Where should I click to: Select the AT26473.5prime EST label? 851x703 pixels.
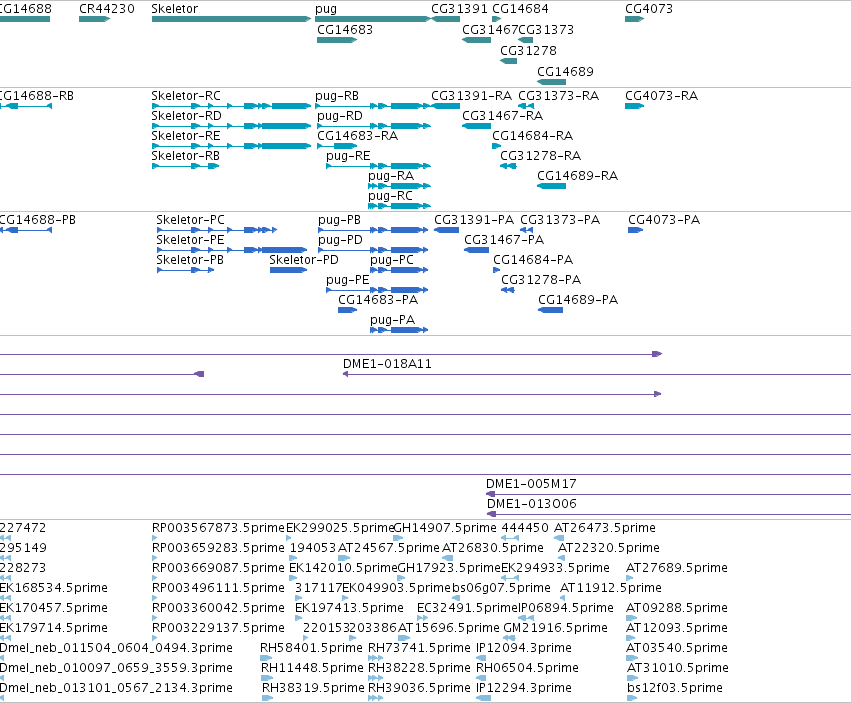[x=605, y=528]
